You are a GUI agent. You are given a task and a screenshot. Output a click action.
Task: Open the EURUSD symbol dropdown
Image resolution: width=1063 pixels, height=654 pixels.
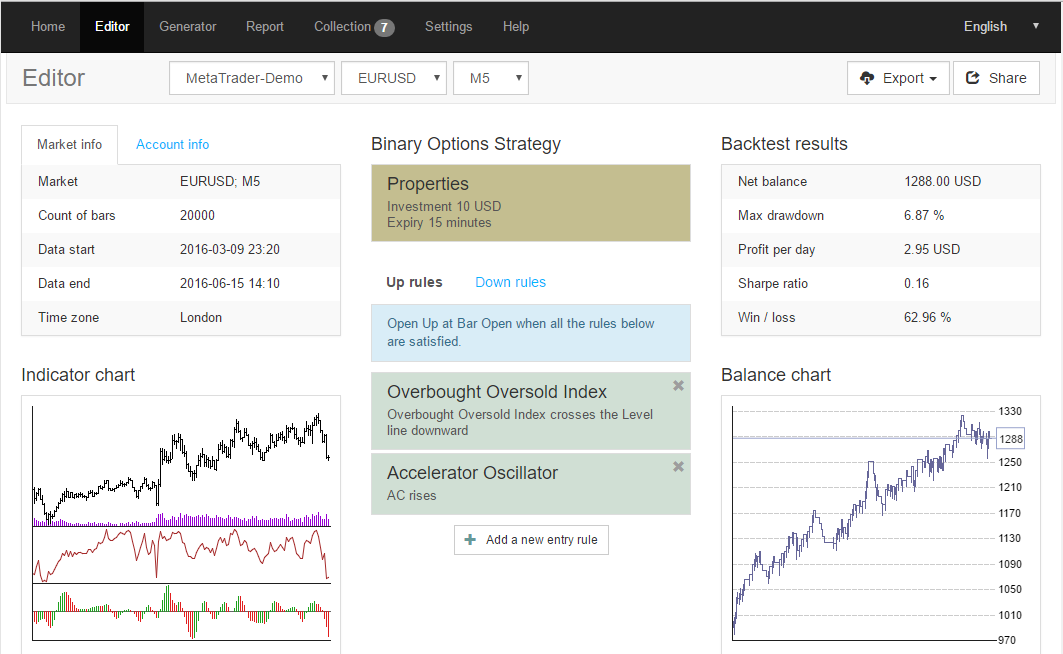394,78
